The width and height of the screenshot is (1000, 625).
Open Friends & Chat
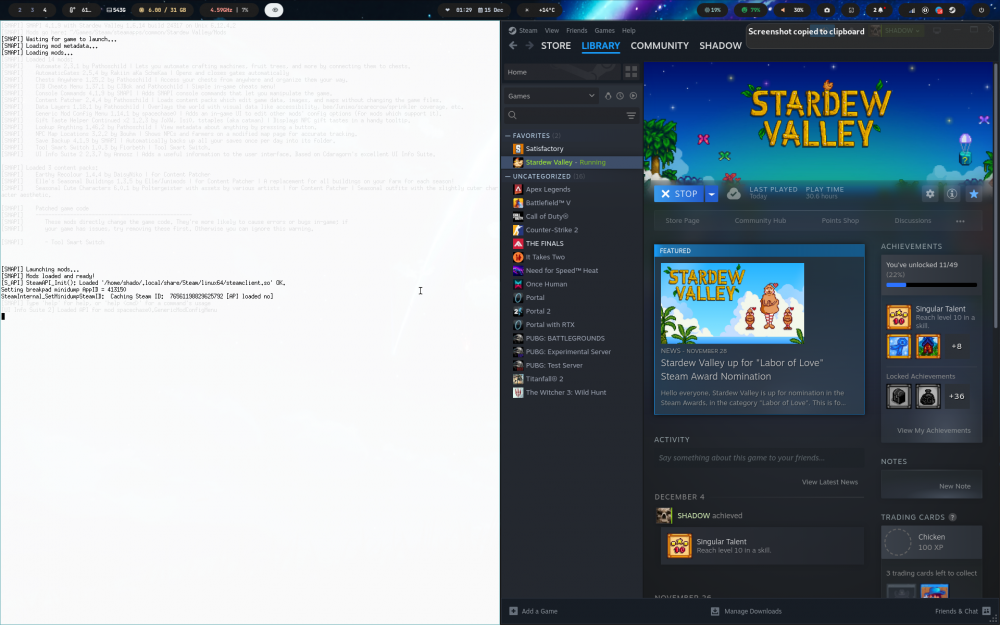click(x=962, y=611)
